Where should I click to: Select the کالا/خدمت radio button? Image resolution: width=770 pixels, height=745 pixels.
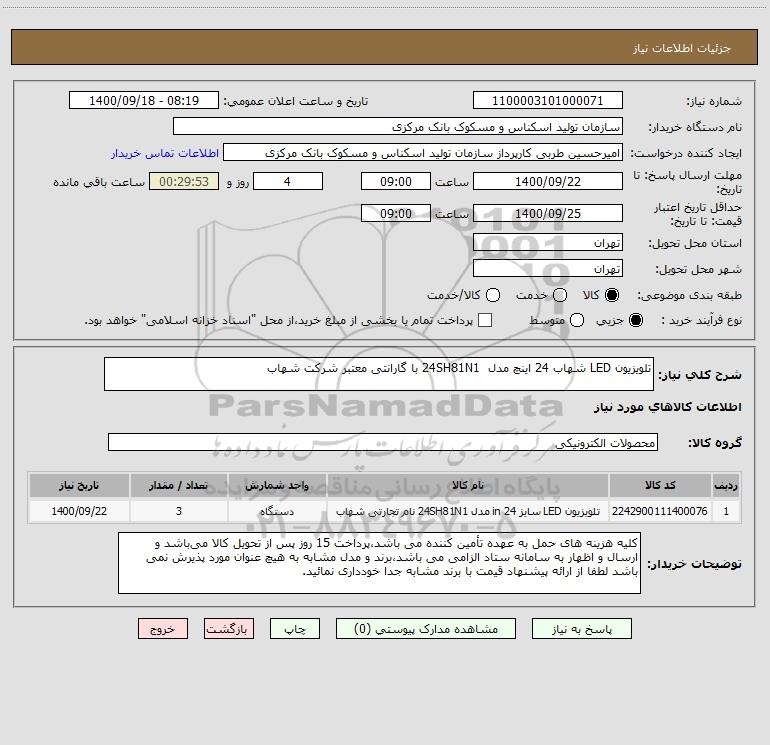tap(493, 295)
